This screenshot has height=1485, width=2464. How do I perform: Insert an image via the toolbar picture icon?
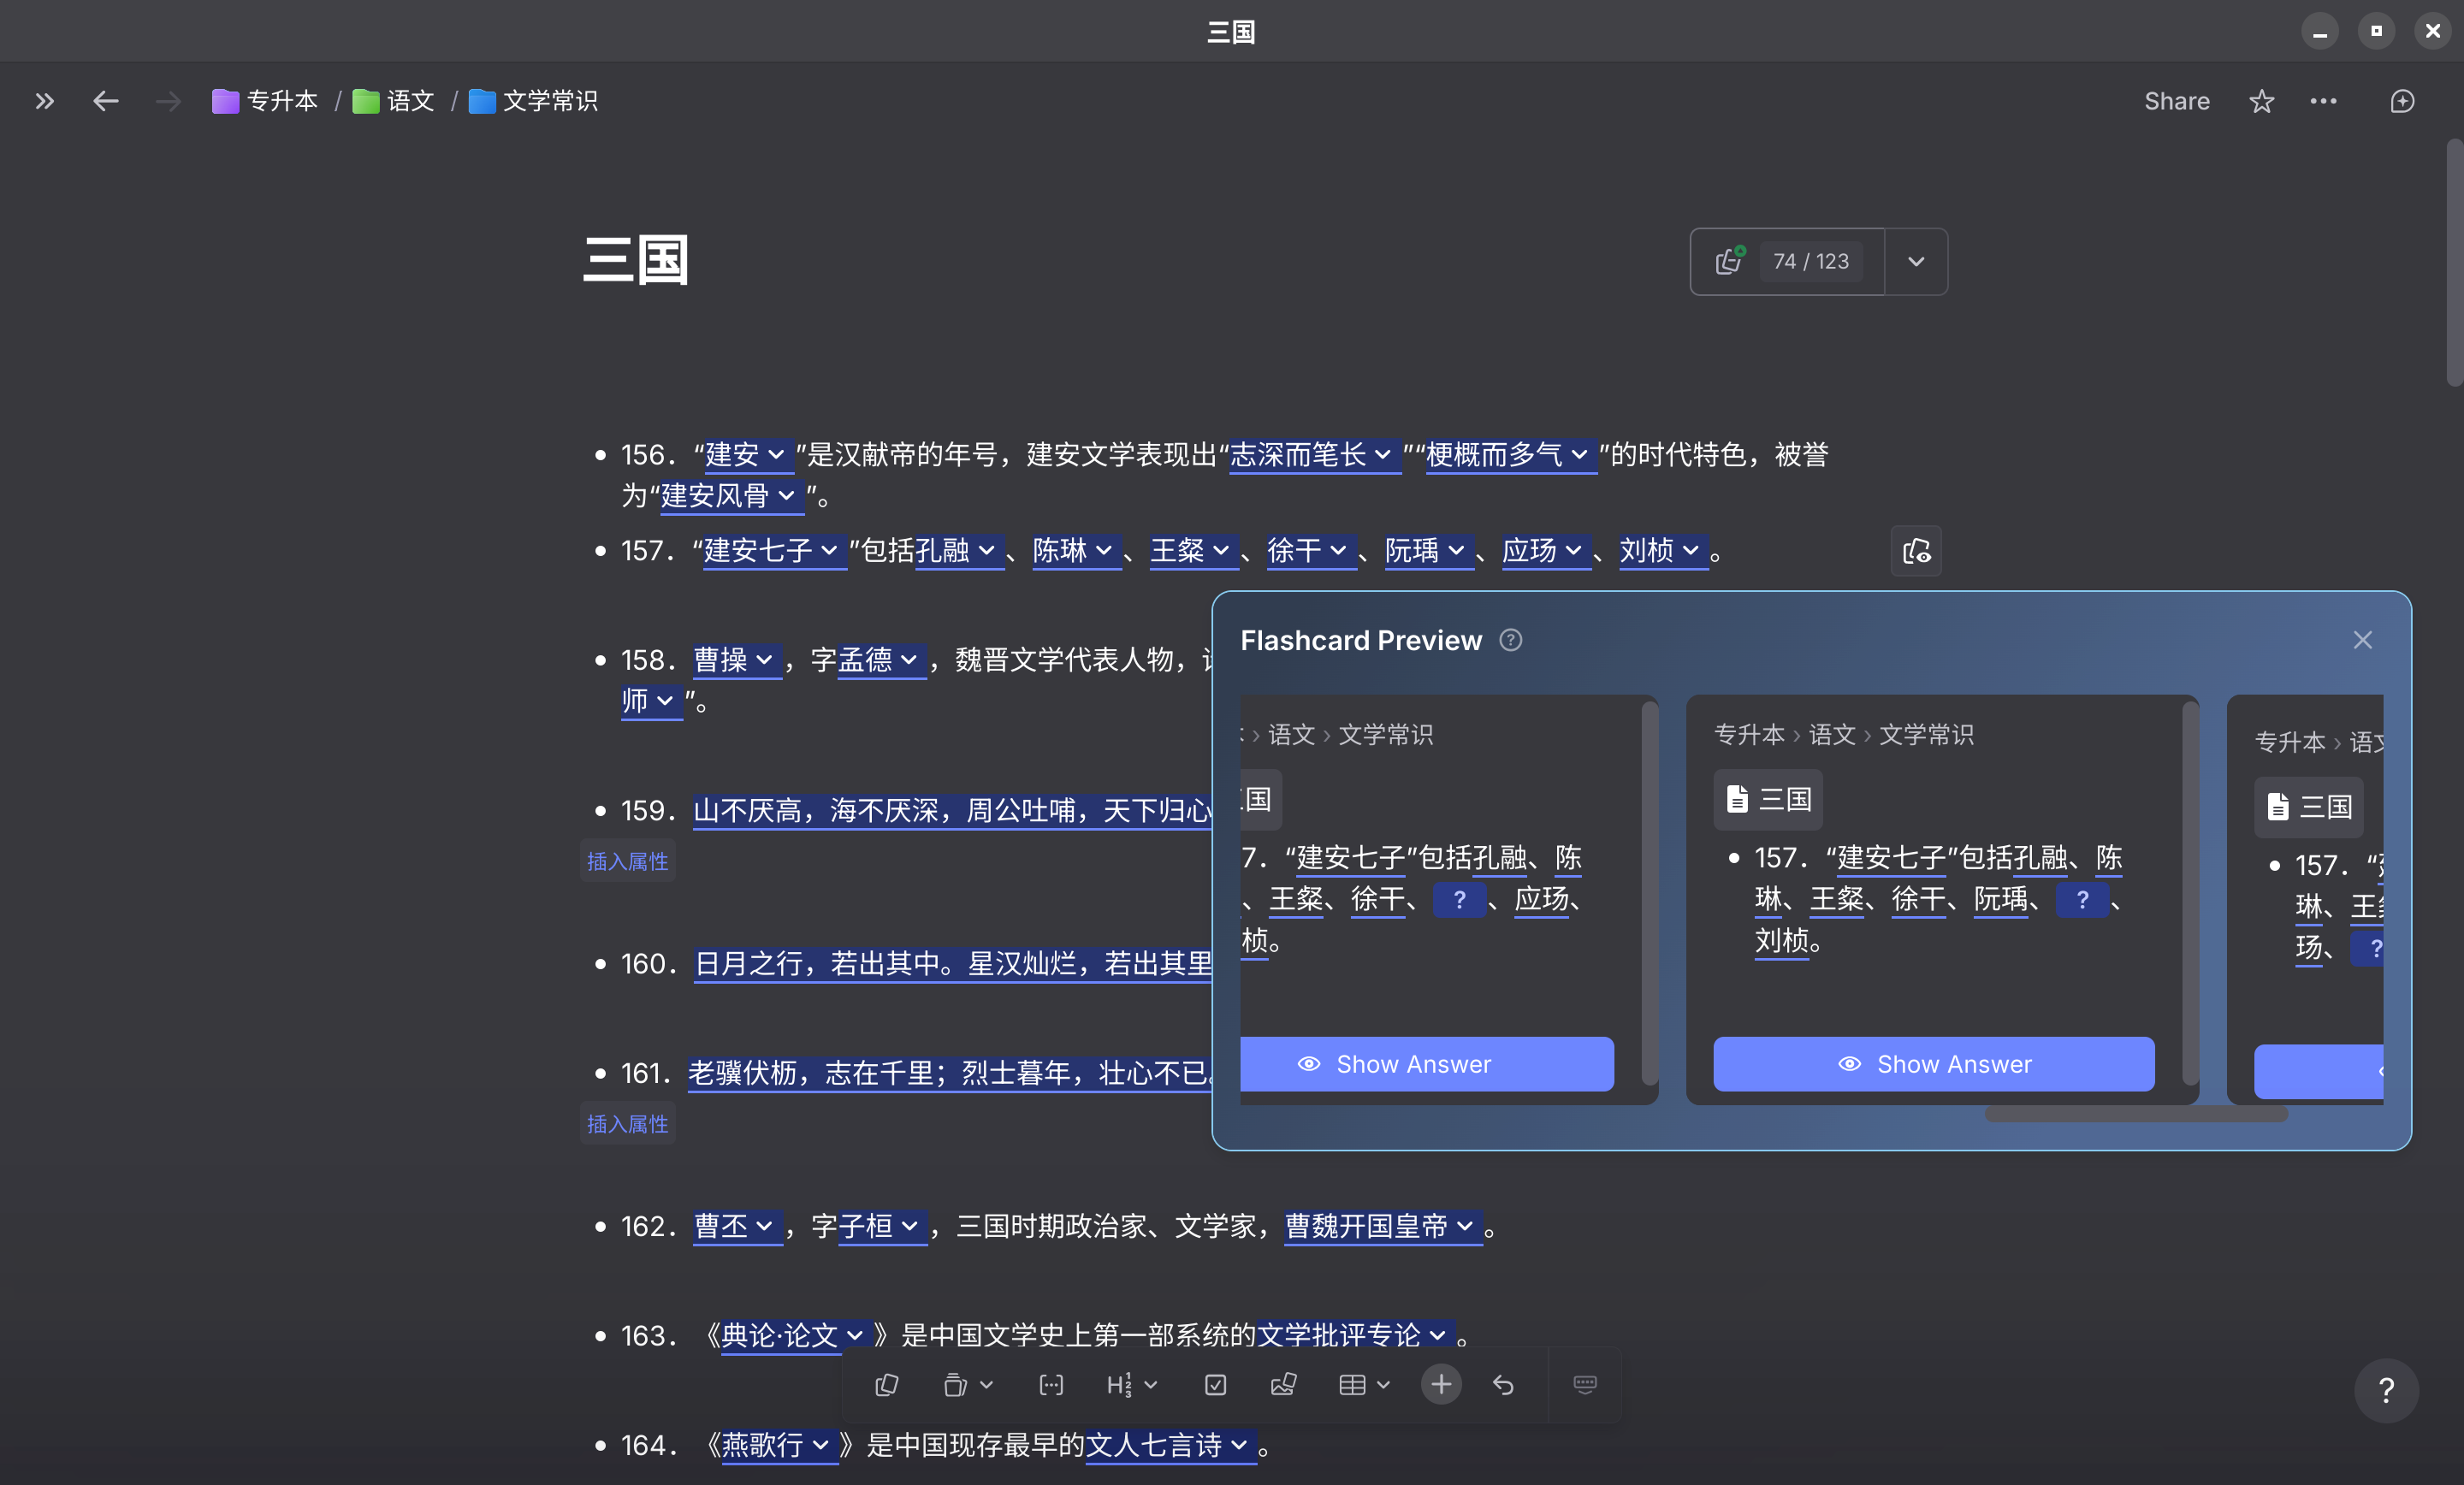click(x=1283, y=1385)
